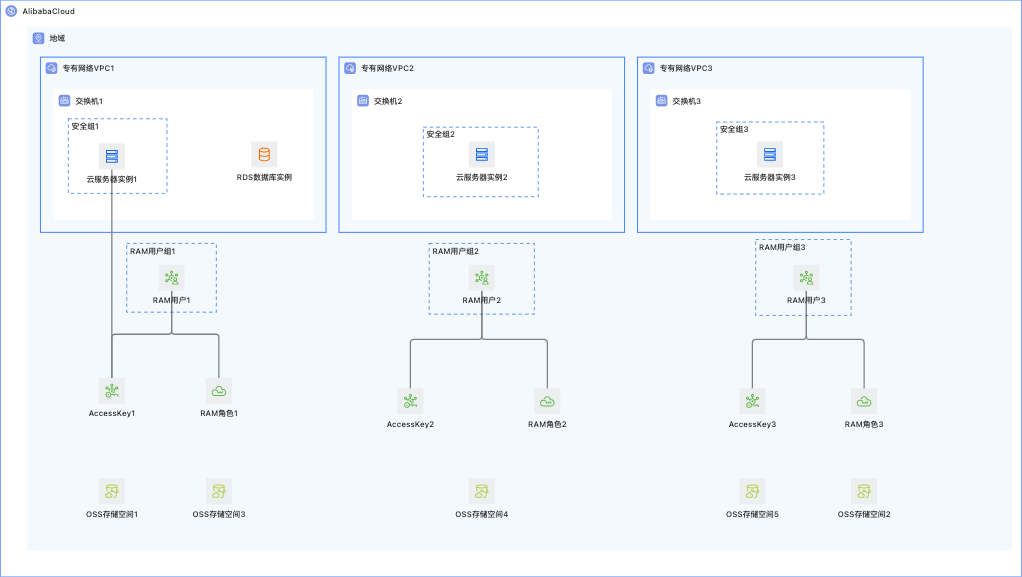This screenshot has height=577, width=1022.
Task: Select the RAM角色1 cloud icon
Action: click(x=218, y=391)
